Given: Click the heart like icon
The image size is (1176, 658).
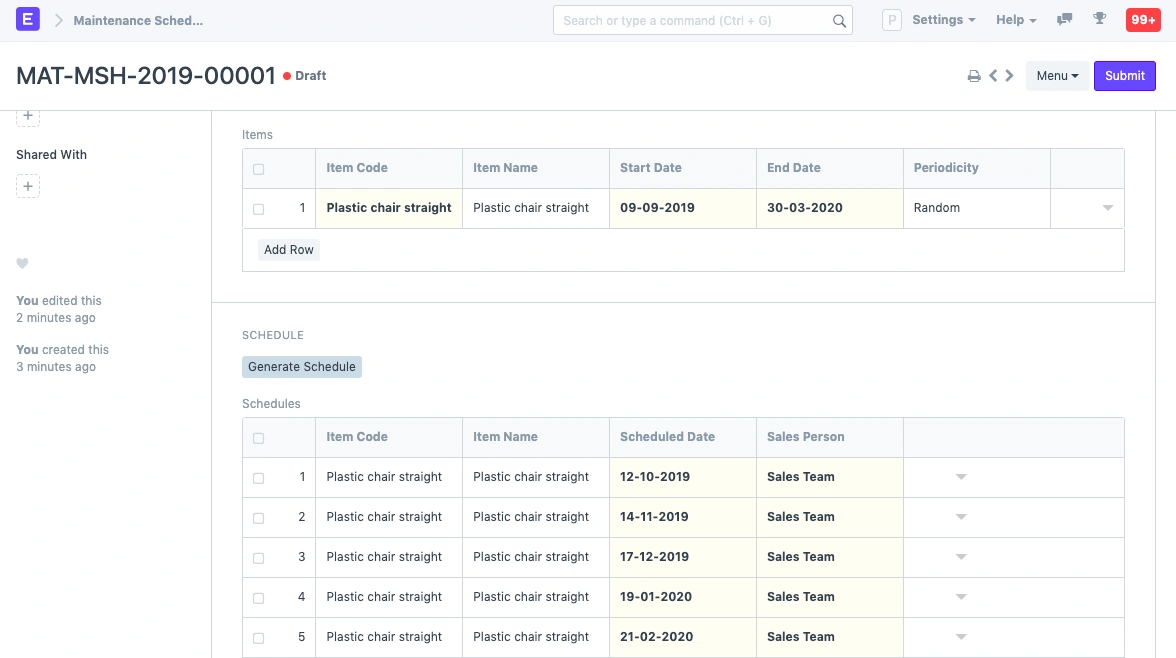Looking at the screenshot, I should (22, 264).
